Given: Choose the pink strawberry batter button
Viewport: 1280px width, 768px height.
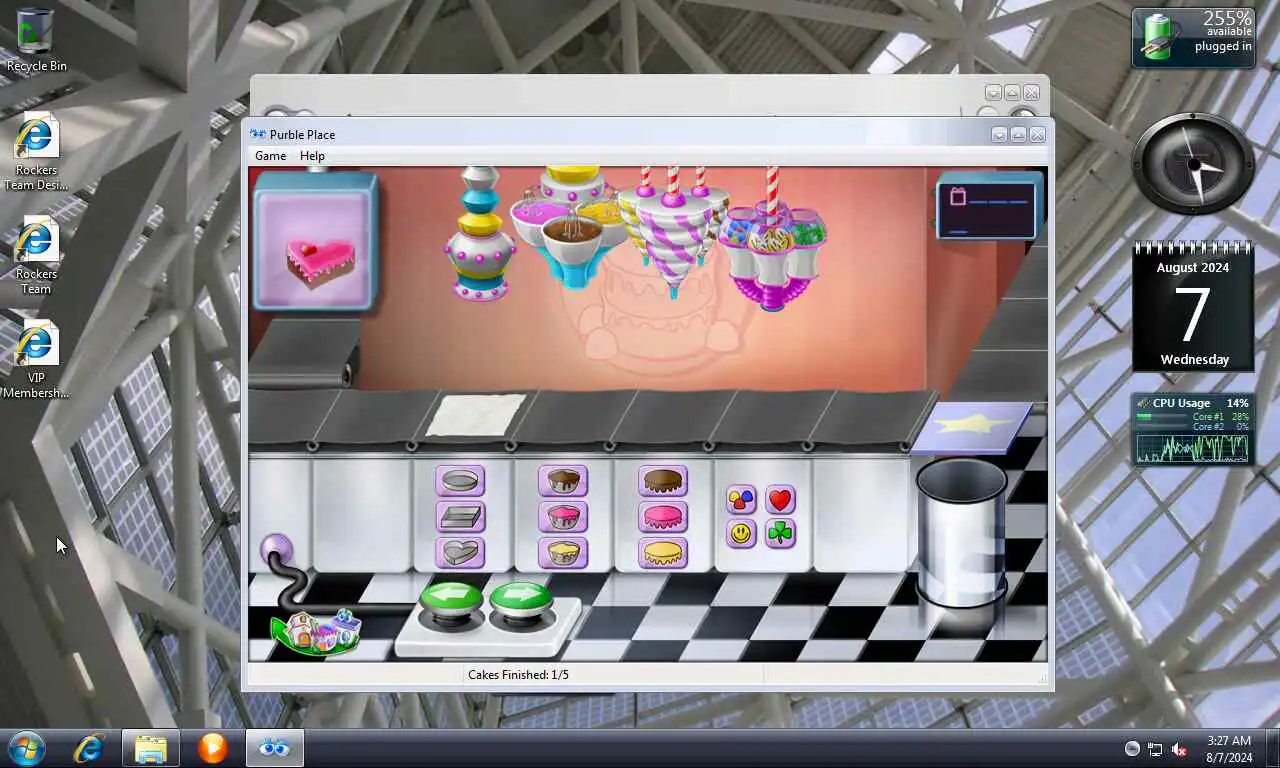Looking at the screenshot, I should point(563,517).
